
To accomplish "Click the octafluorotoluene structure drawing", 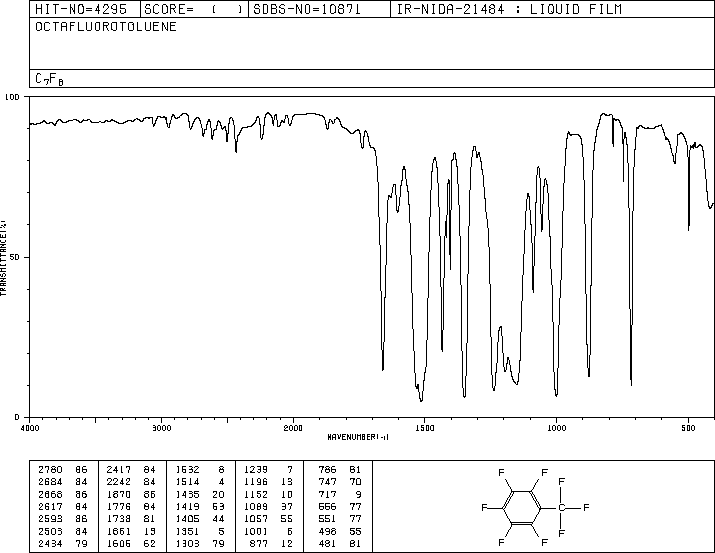I will coord(536,507).
